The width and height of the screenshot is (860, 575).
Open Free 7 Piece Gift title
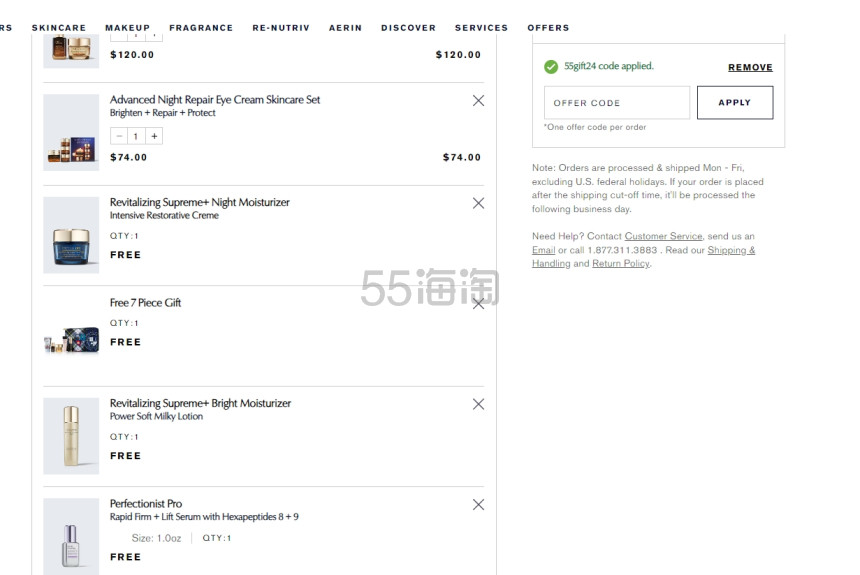click(x=145, y=303)
